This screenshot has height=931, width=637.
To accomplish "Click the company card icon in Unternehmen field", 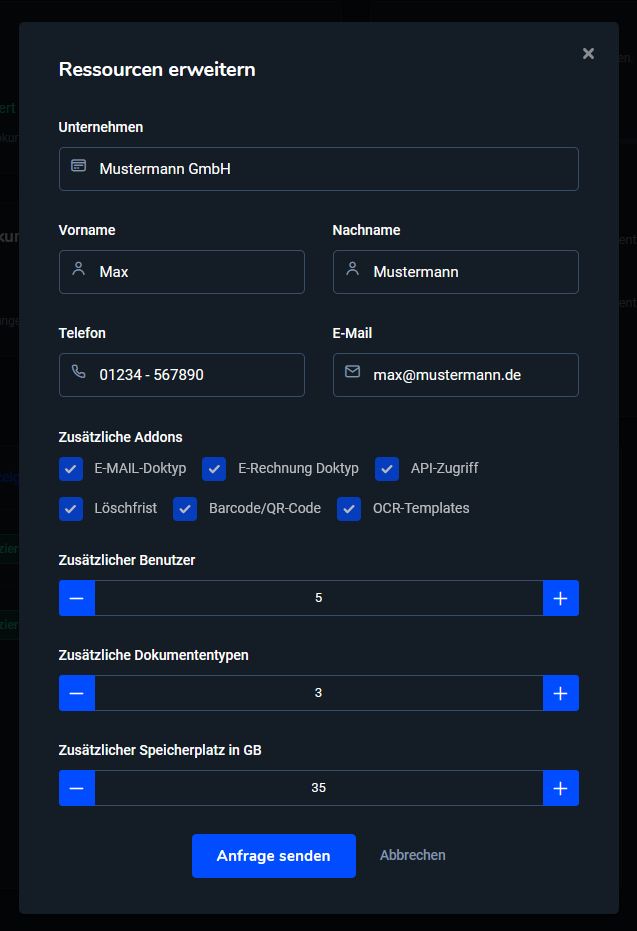I will [78, 166].
